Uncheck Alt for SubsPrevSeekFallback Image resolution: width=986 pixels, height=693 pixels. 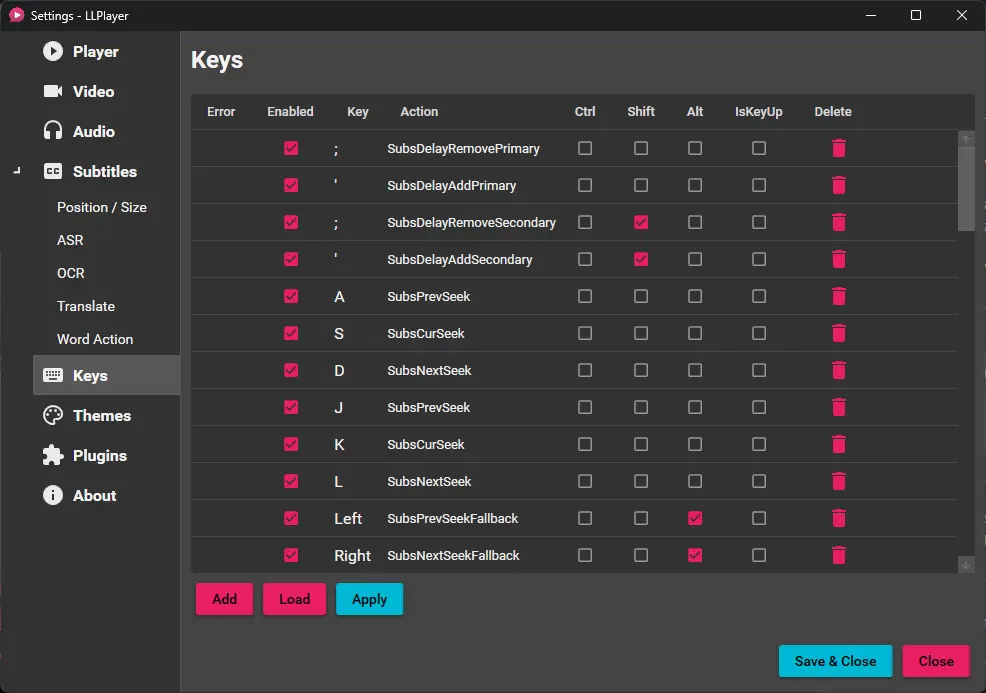click(x=695, y=518)
